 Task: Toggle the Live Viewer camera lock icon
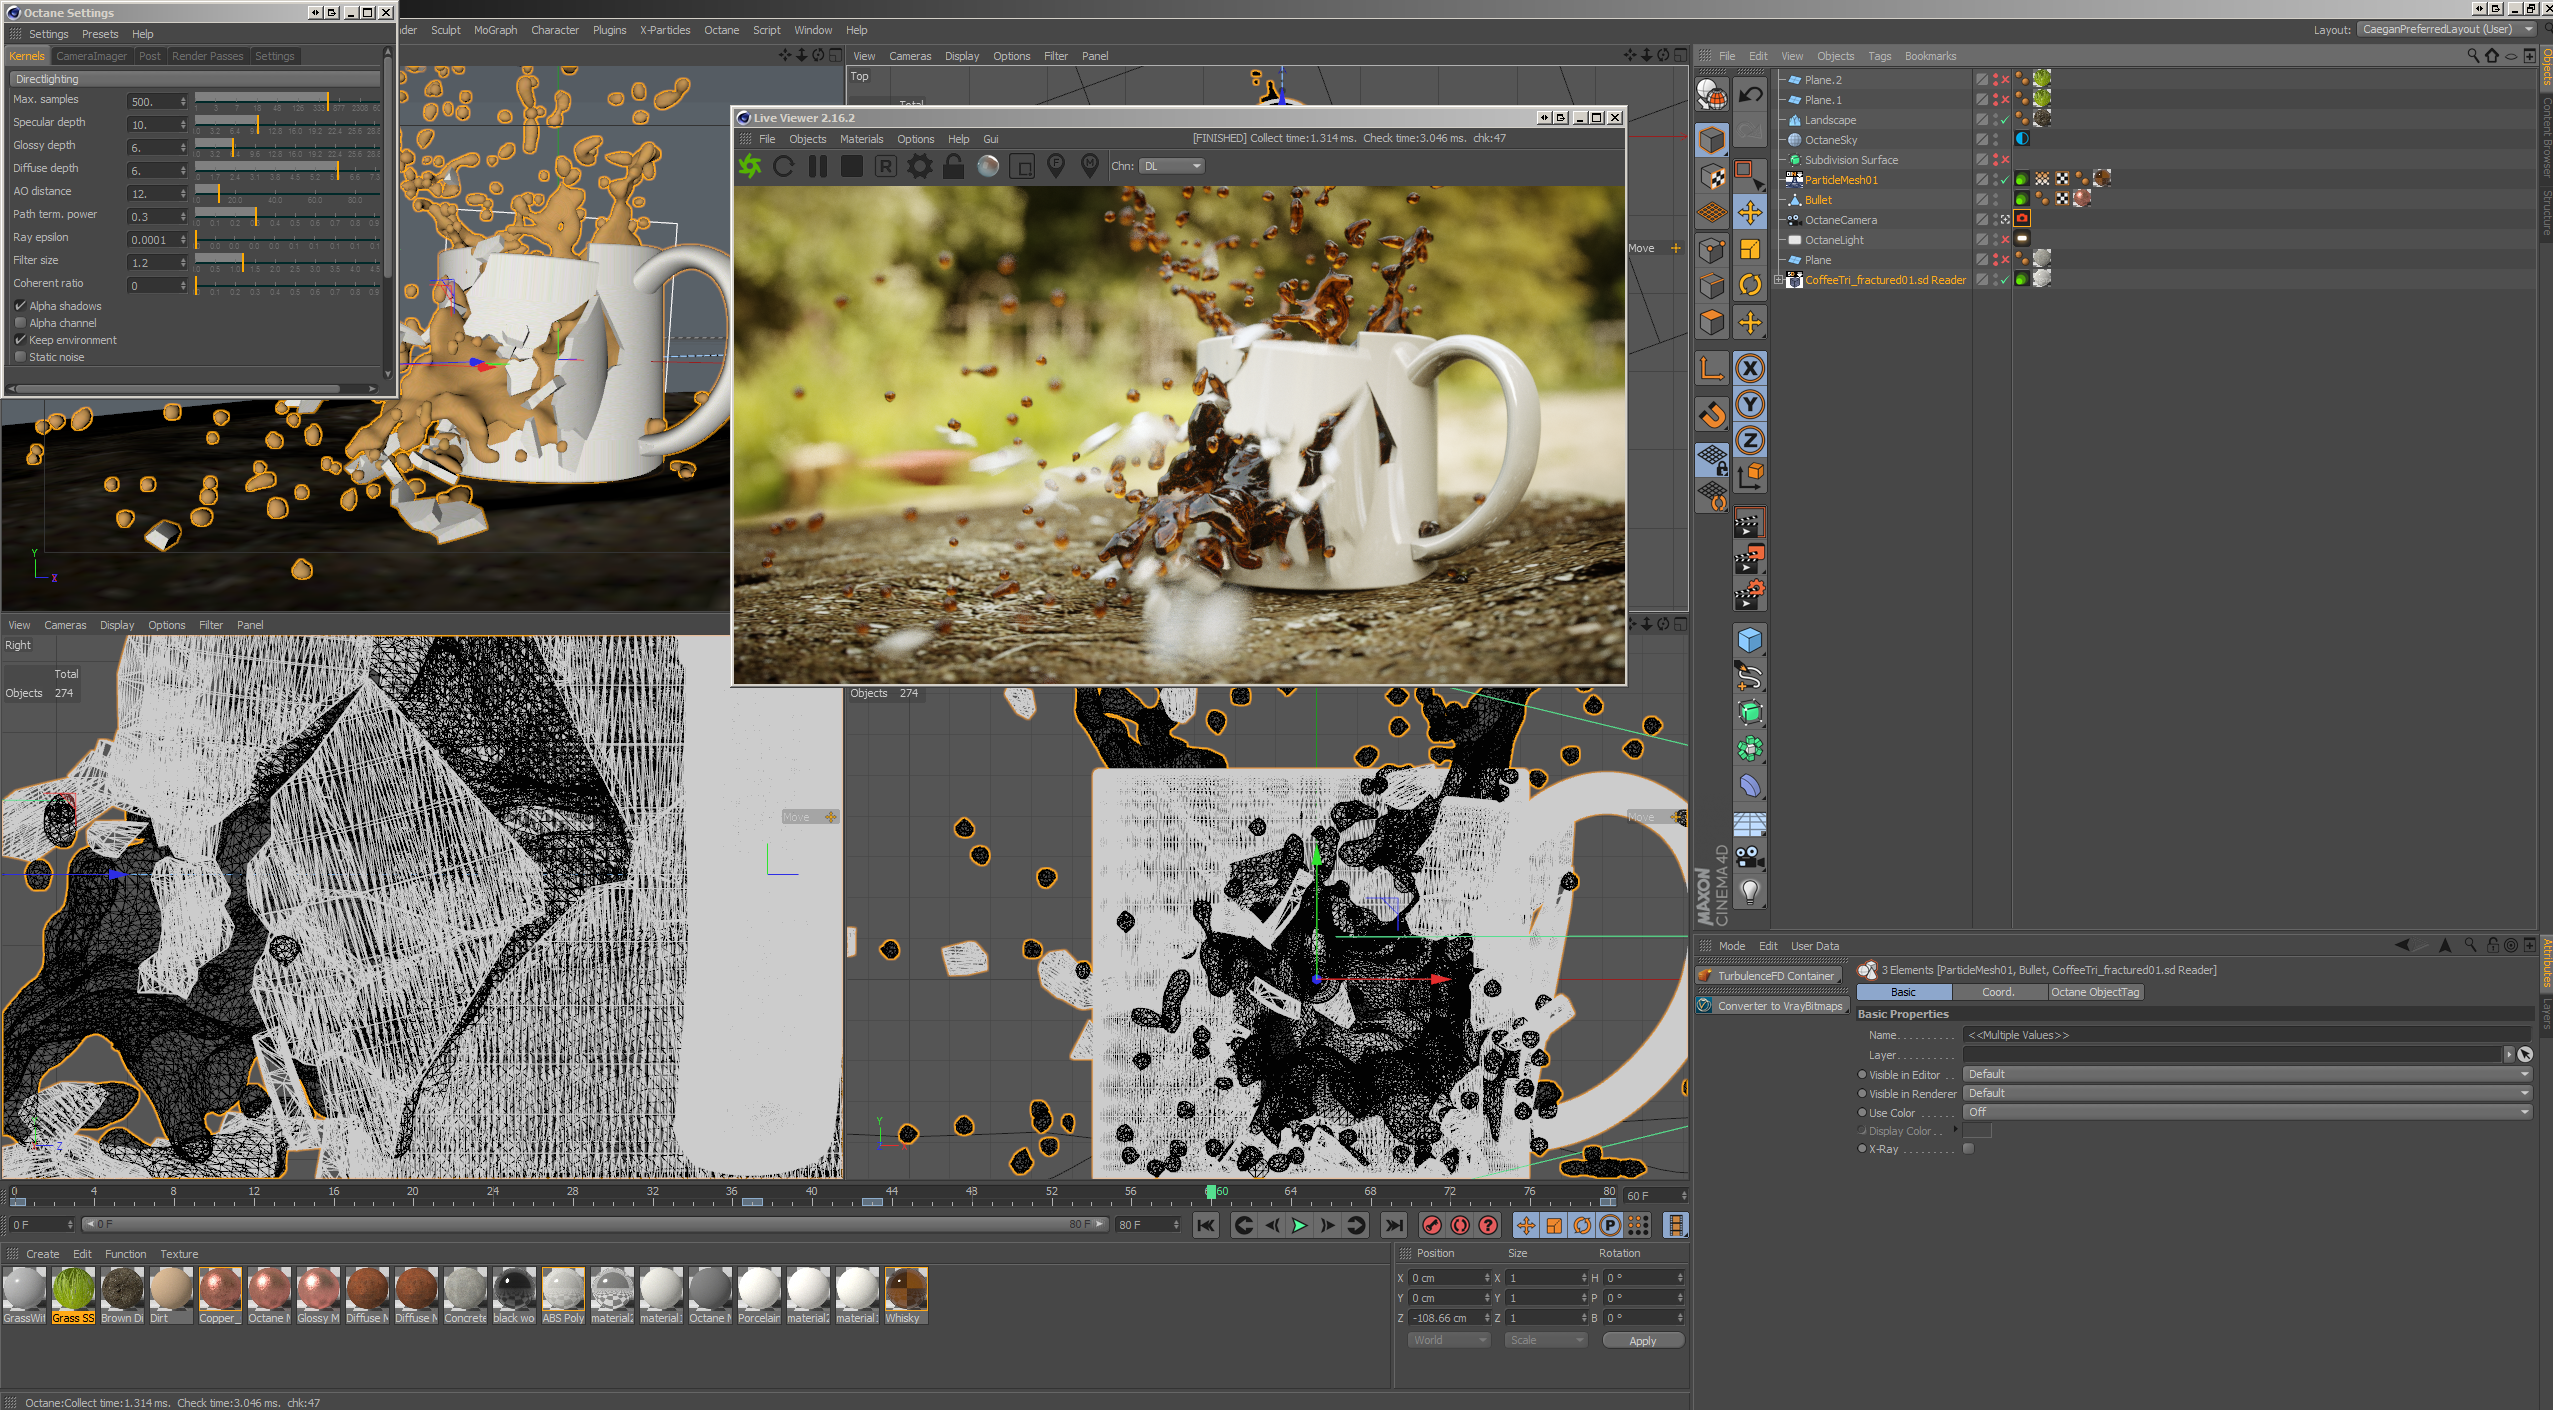tap(953, 167)
